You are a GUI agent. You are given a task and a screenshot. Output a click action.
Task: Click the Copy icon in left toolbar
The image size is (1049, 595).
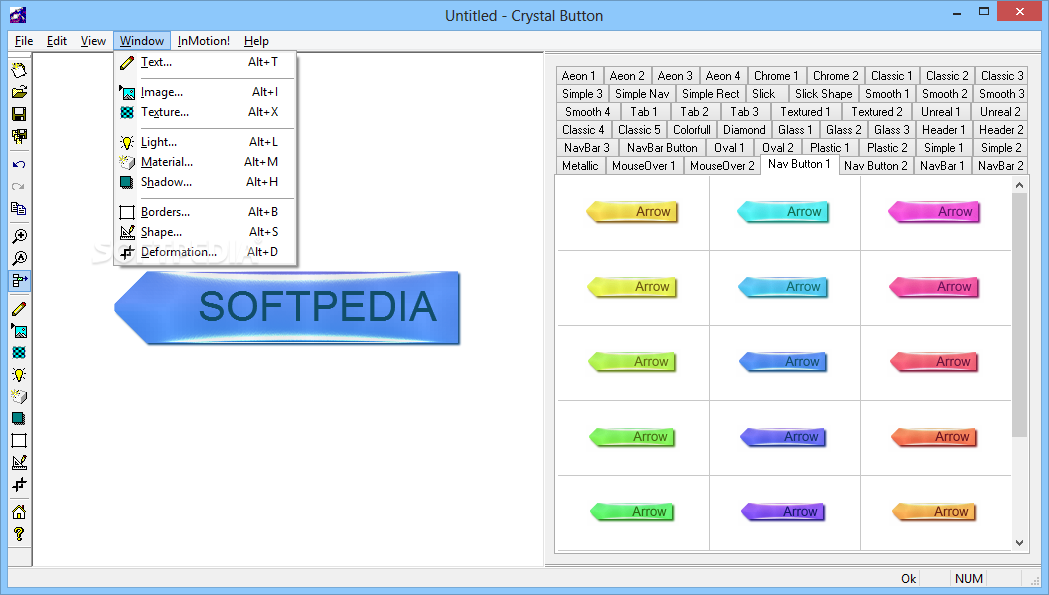click(19, 209)
